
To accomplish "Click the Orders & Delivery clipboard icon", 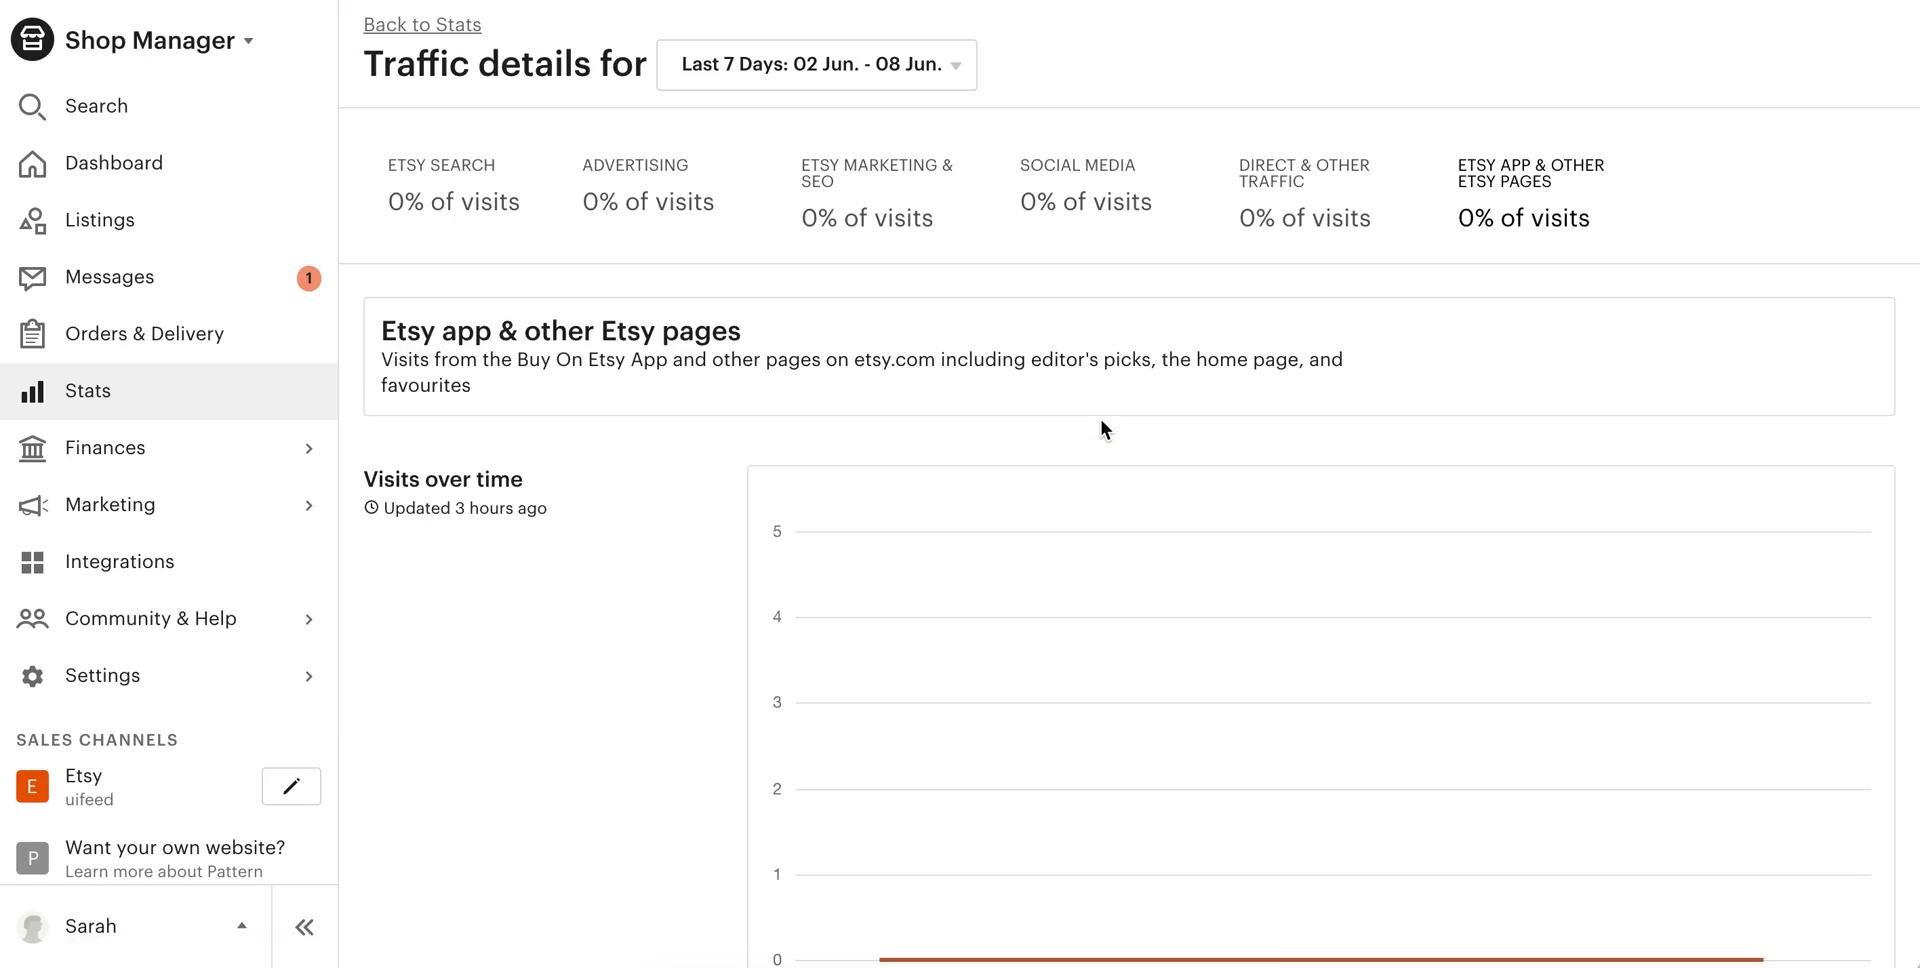I will pyautogui.click(x=32, y=334).
